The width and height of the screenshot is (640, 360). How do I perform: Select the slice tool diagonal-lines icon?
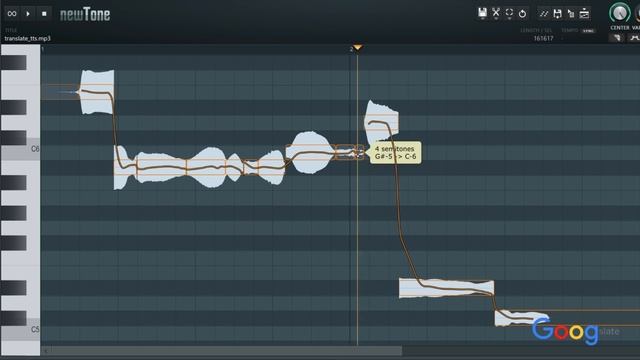pos(544,13)
